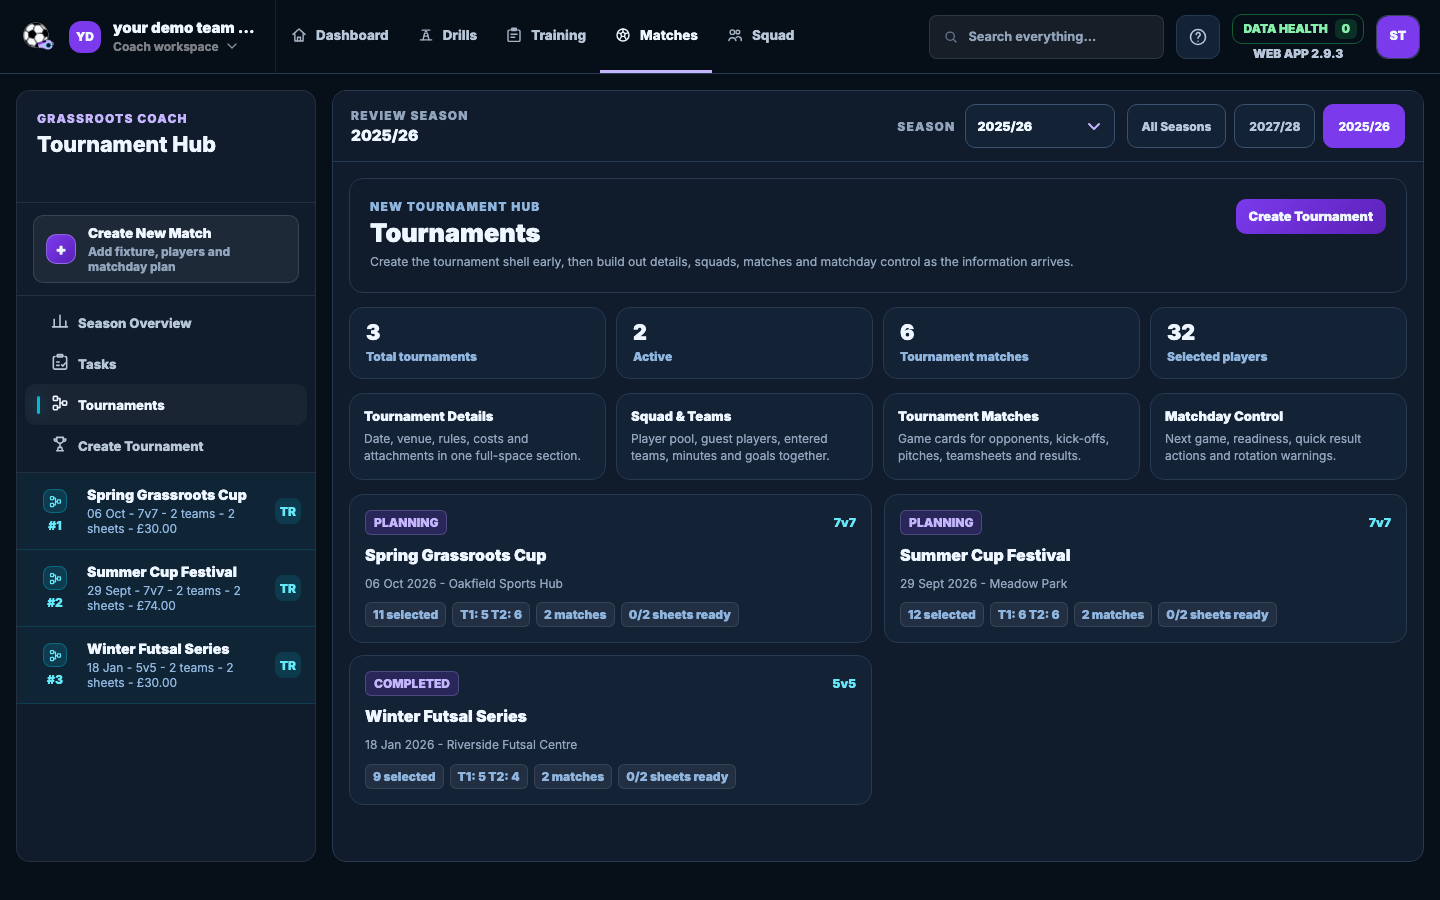The width and height of the screenshot is (1440, 900).
Task: Focus the Search everything field
Action: pyautogui.click(x=1046, y=37)
